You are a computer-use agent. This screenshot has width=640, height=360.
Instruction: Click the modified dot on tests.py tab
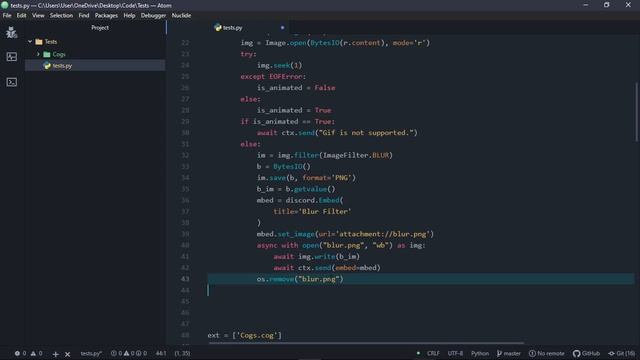coord(282,28)
